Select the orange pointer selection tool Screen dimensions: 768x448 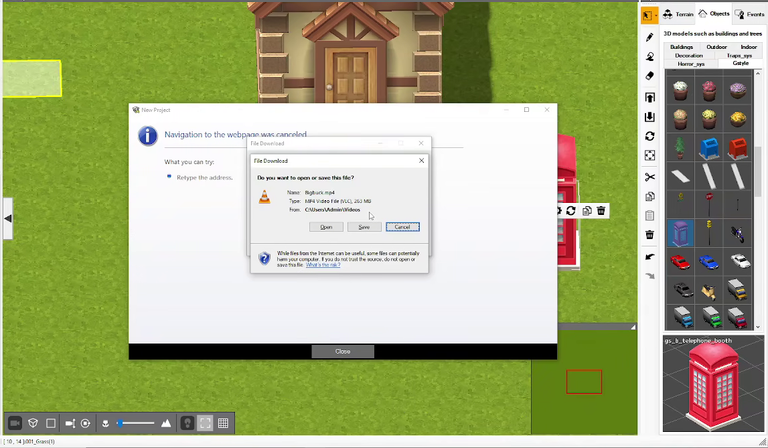pos(647,16)
